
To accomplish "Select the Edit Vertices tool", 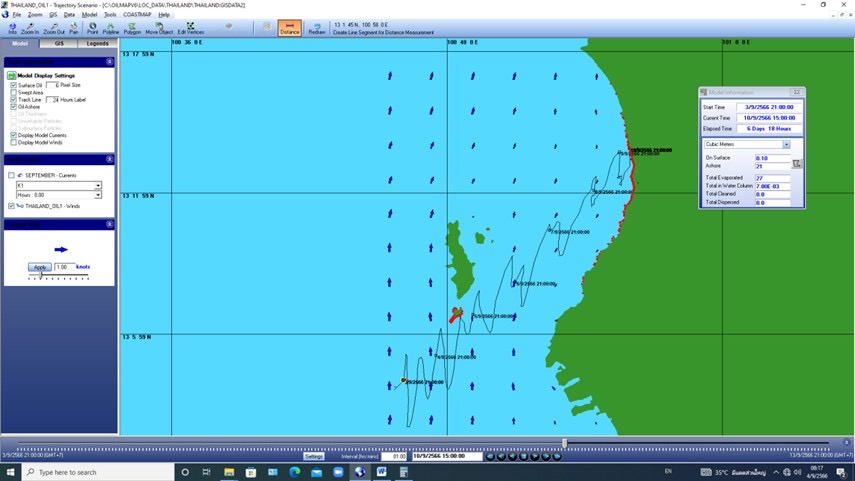I will click(x=190, y=27).
